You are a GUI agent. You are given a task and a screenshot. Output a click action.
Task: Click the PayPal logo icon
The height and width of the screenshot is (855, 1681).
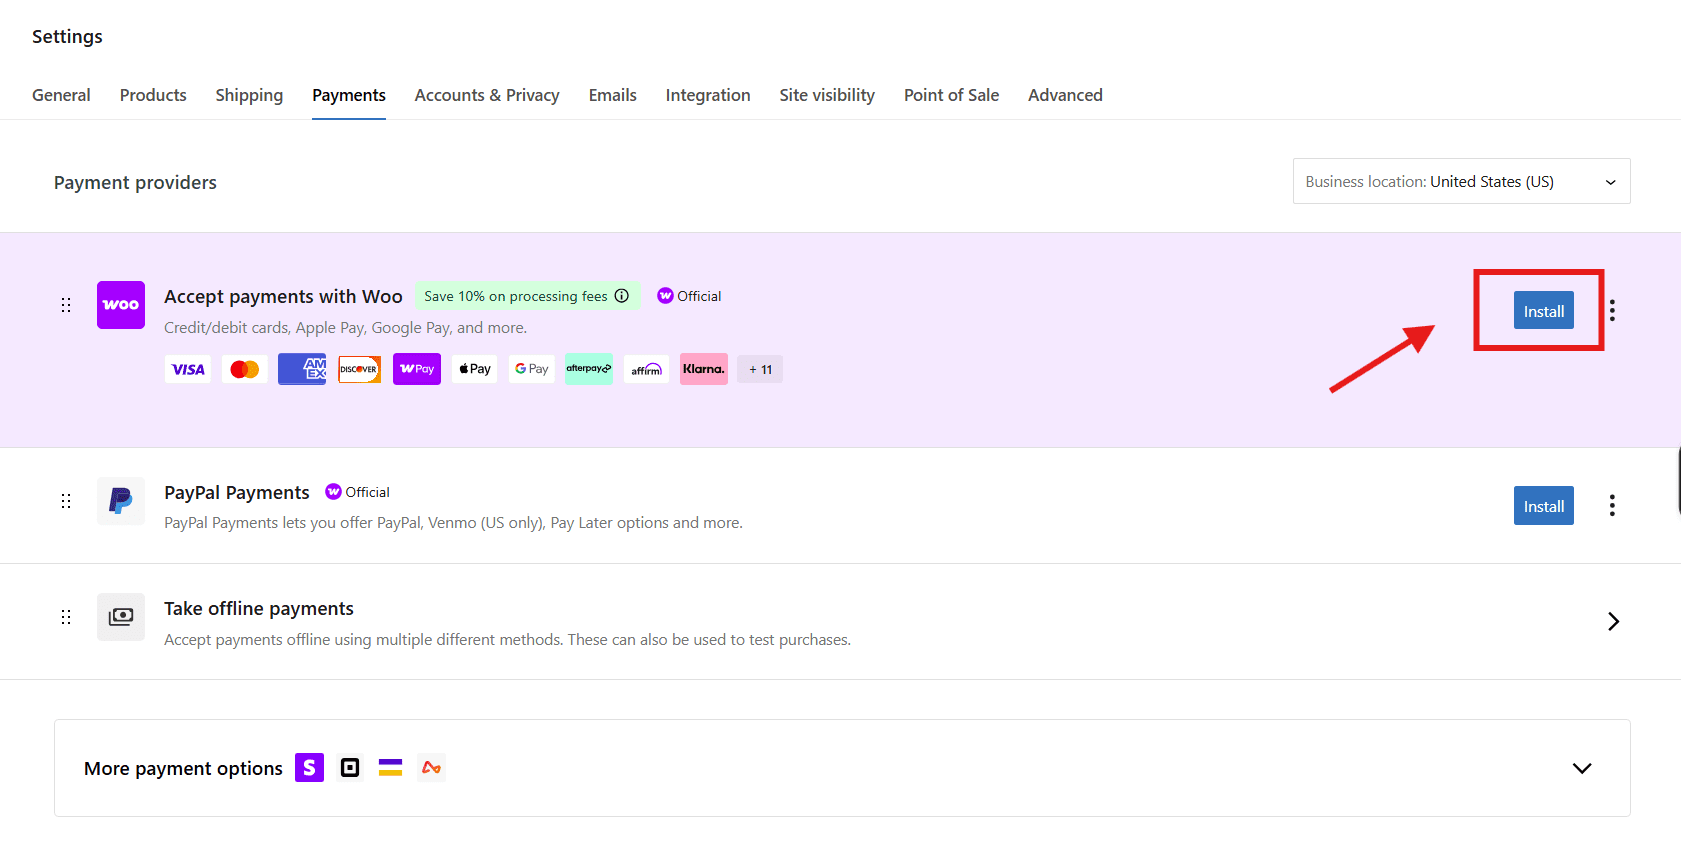pos(121,501)
